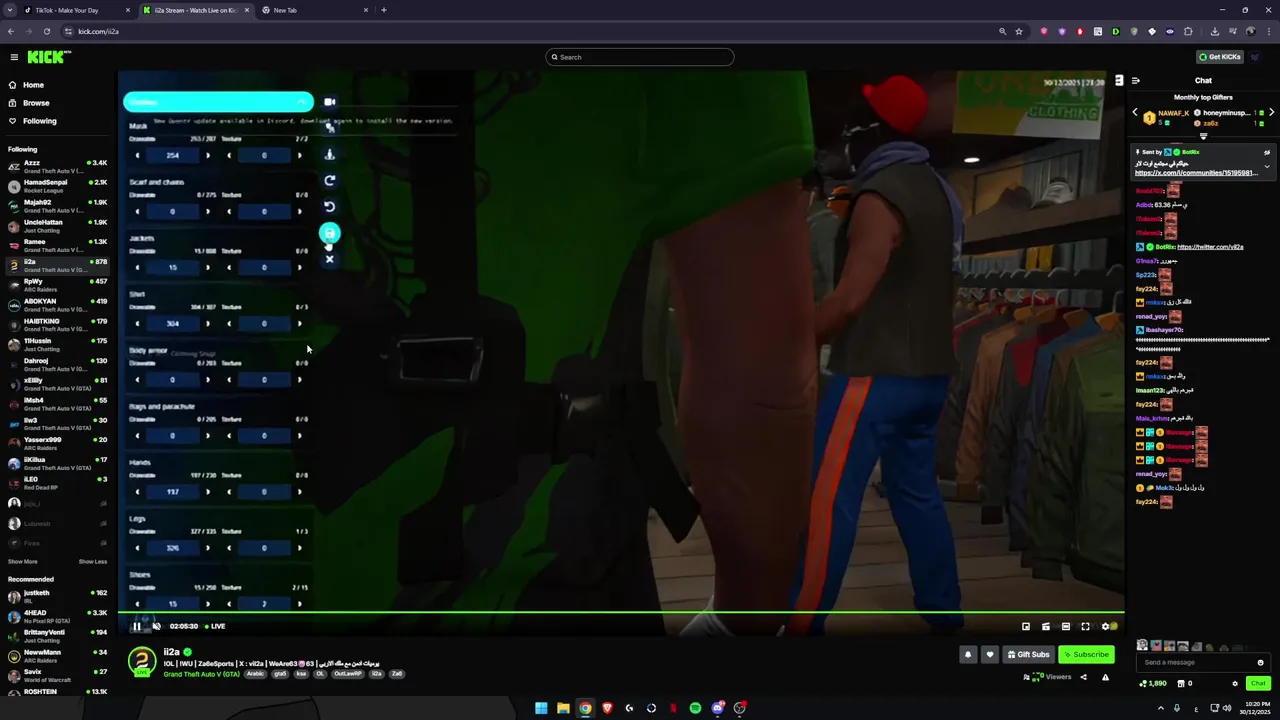Click the 1,890 KICKs balance
Viewport: 1280px width, 720px height.
point(1153,684)
